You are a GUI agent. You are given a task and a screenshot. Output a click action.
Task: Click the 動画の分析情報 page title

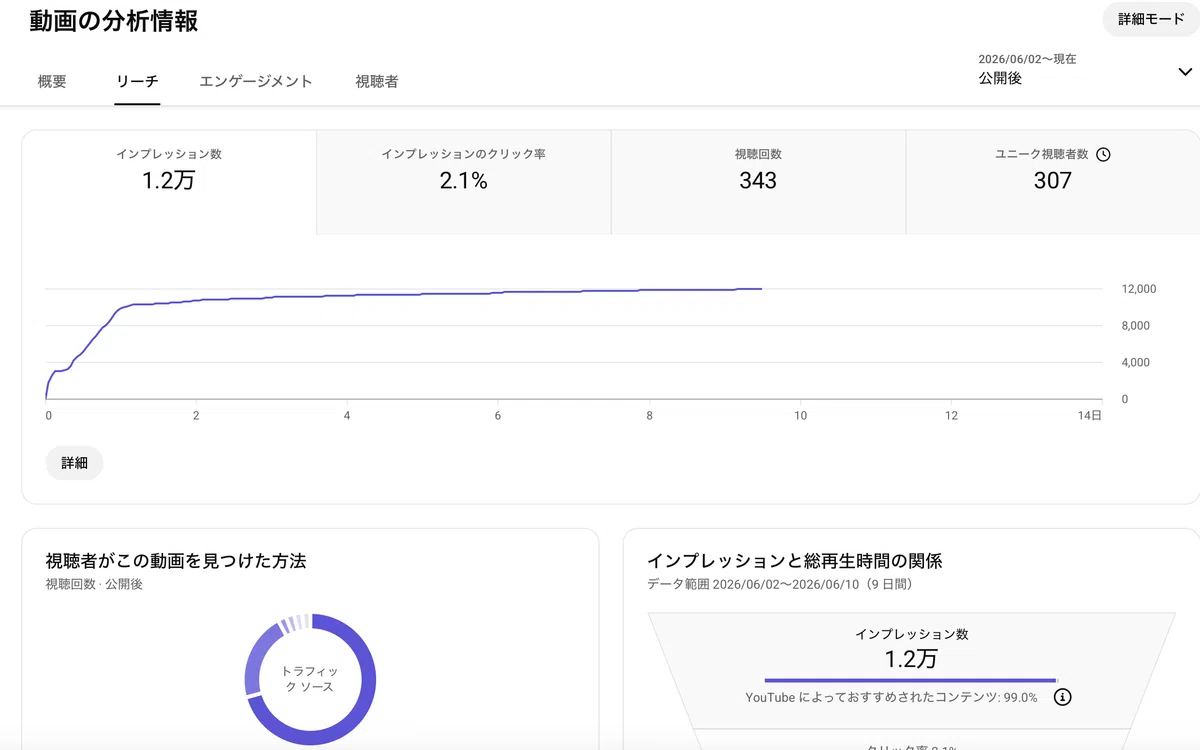(x=113, y=22)
